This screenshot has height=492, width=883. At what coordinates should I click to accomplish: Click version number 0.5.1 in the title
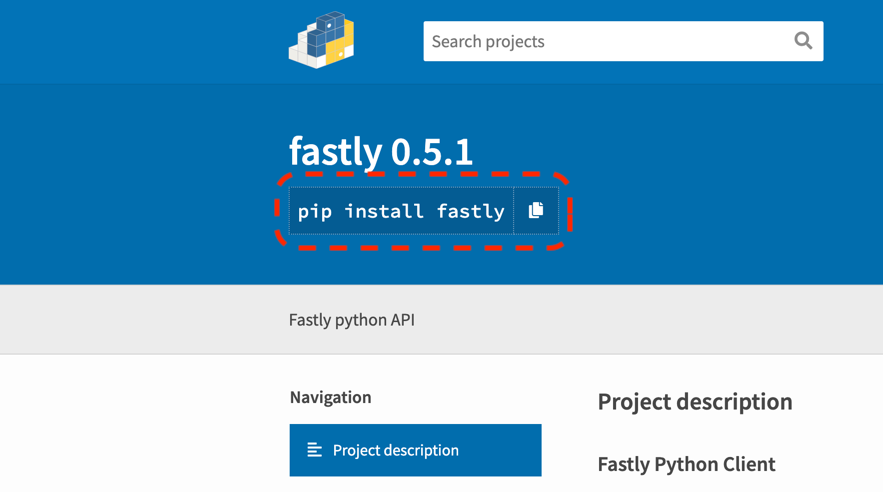(x=432, y=152)
